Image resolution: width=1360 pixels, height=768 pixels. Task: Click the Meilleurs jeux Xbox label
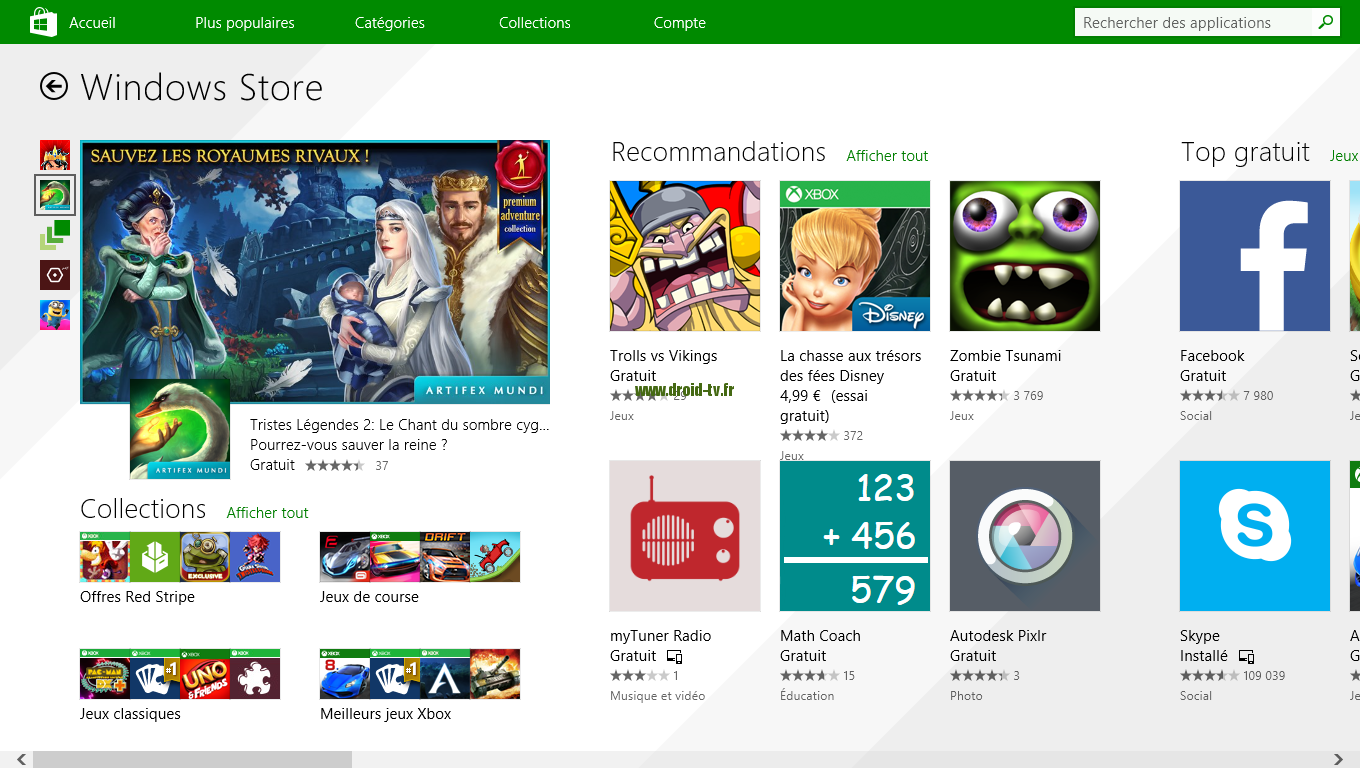(385, 714)
